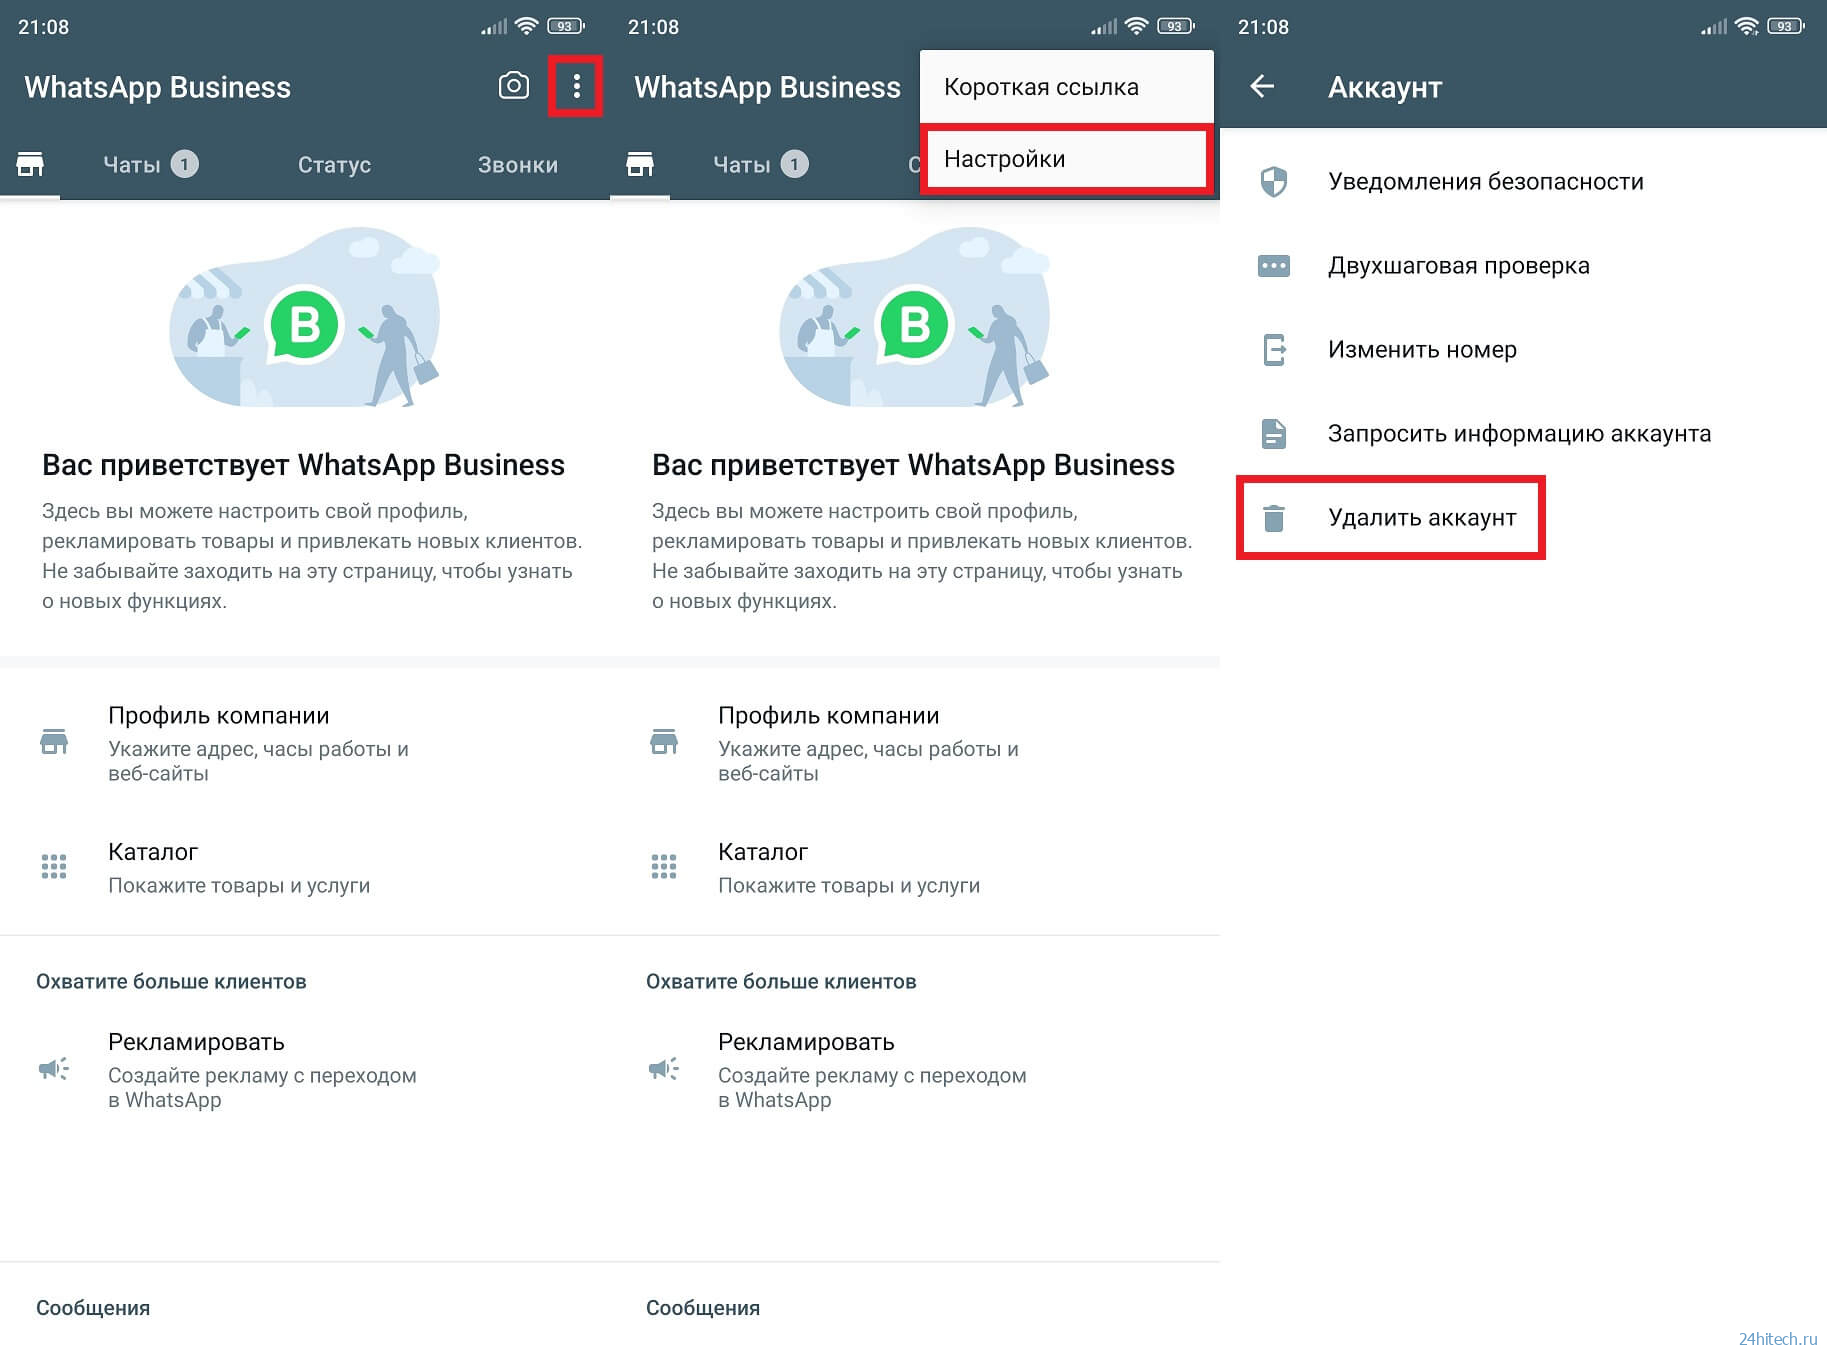Open Изменить номер option
Screen dimensions: 1827x1354
(x=1523, y=350)
